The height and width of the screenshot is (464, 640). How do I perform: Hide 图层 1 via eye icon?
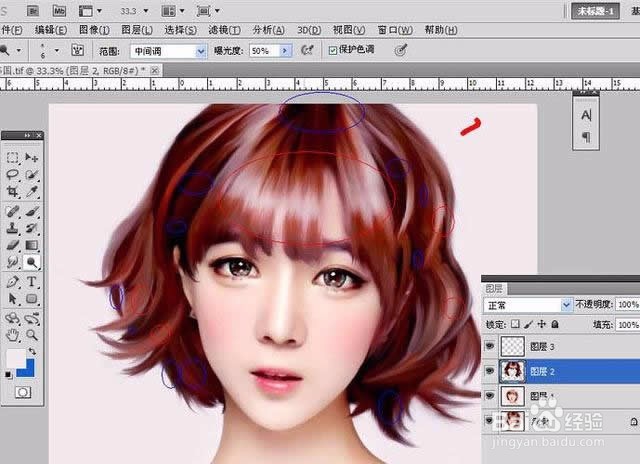pyautogui.click(x=489, y=395)
